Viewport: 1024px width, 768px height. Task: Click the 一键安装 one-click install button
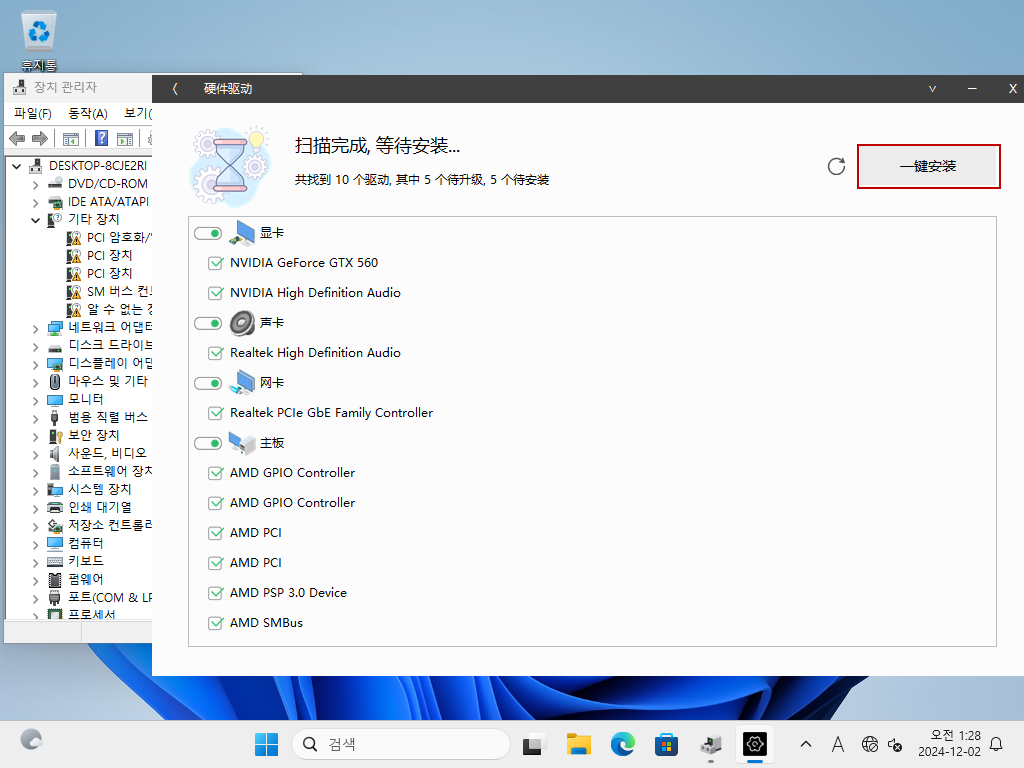point(928,167)
